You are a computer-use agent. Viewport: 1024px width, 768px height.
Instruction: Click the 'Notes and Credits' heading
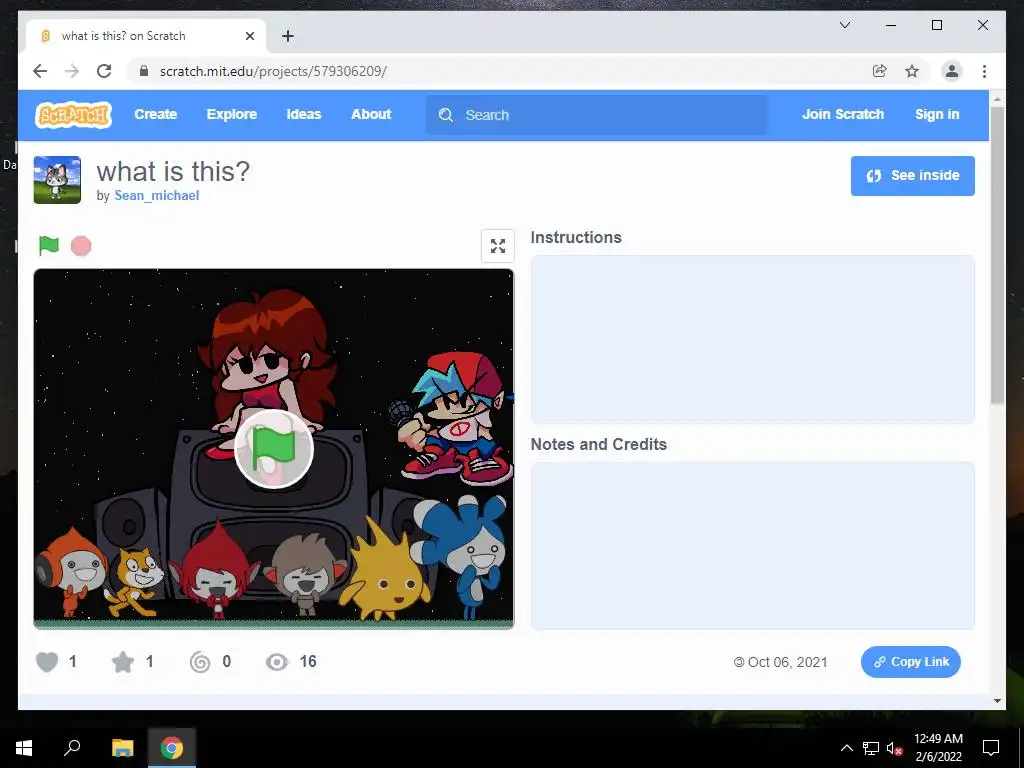pyautogui.click(x=599, y=444)
